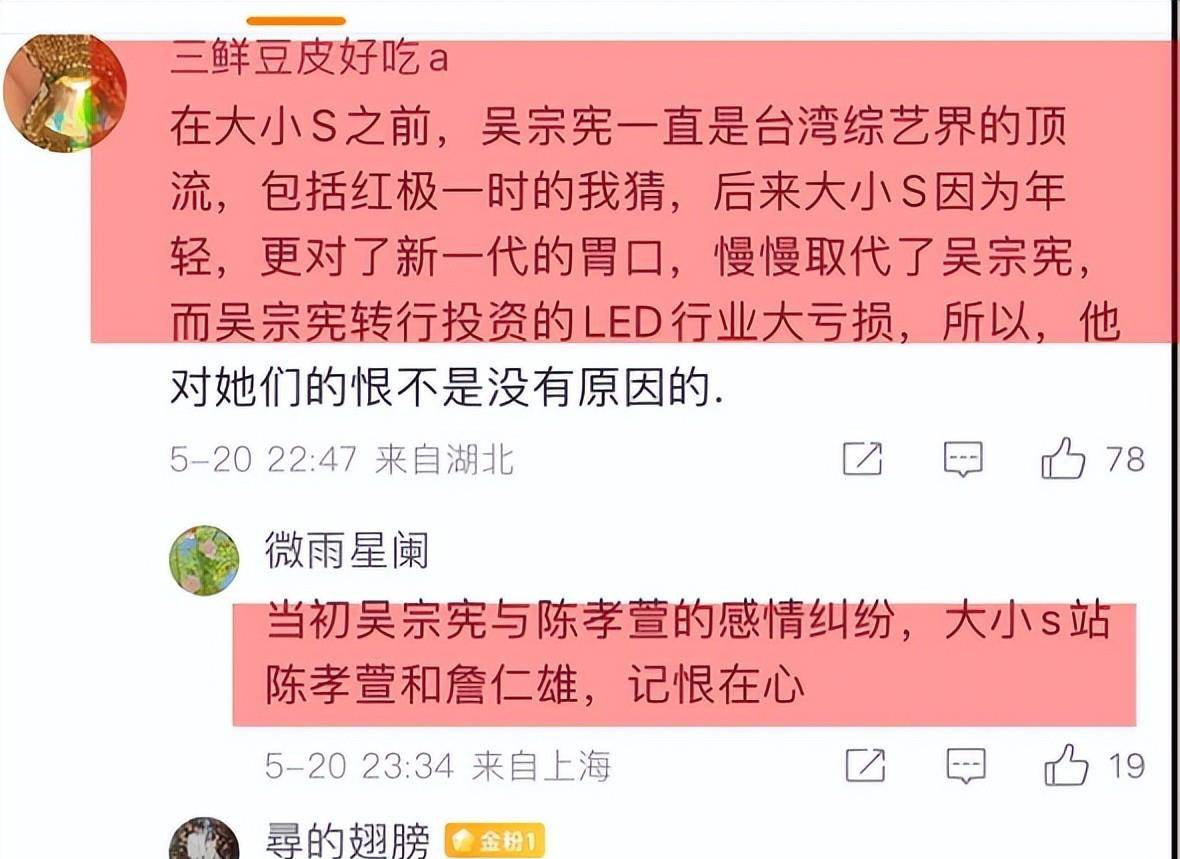Open username 三鲜豆皮好吃a profile
This screenshot has height=859, width=1180.
point(309,58)
